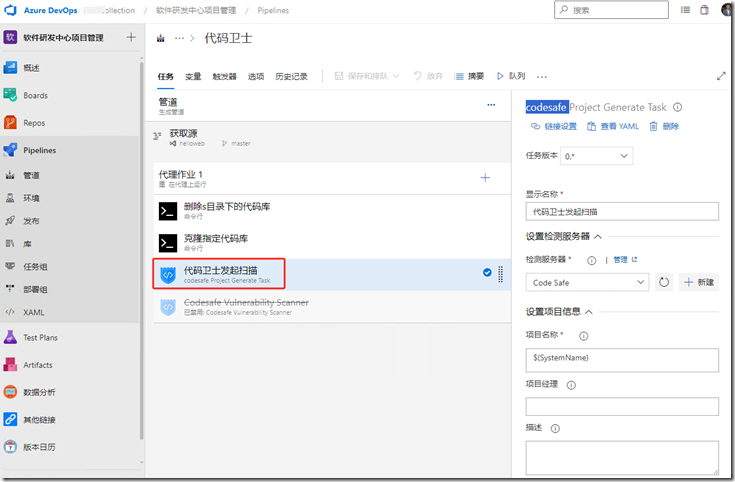Show info icon beside codesafe Project Generate Task

click(677, 107)
